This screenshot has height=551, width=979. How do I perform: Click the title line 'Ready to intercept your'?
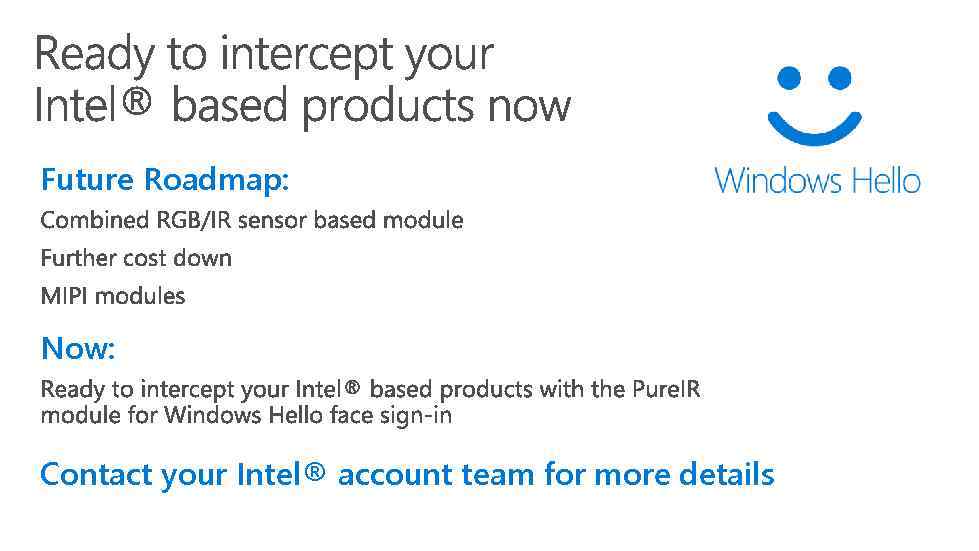[x=264, y=54]
